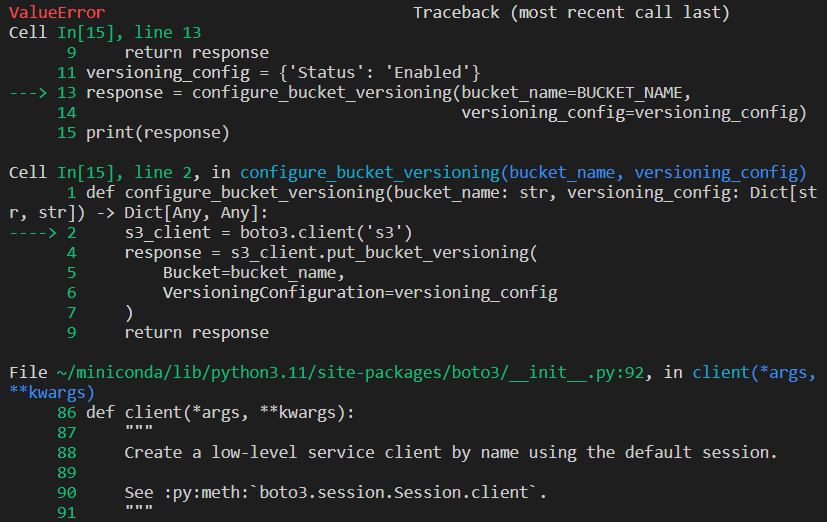
Task: Click the 'Create a low-level service client' docstring line
Action: coord(451,452)
